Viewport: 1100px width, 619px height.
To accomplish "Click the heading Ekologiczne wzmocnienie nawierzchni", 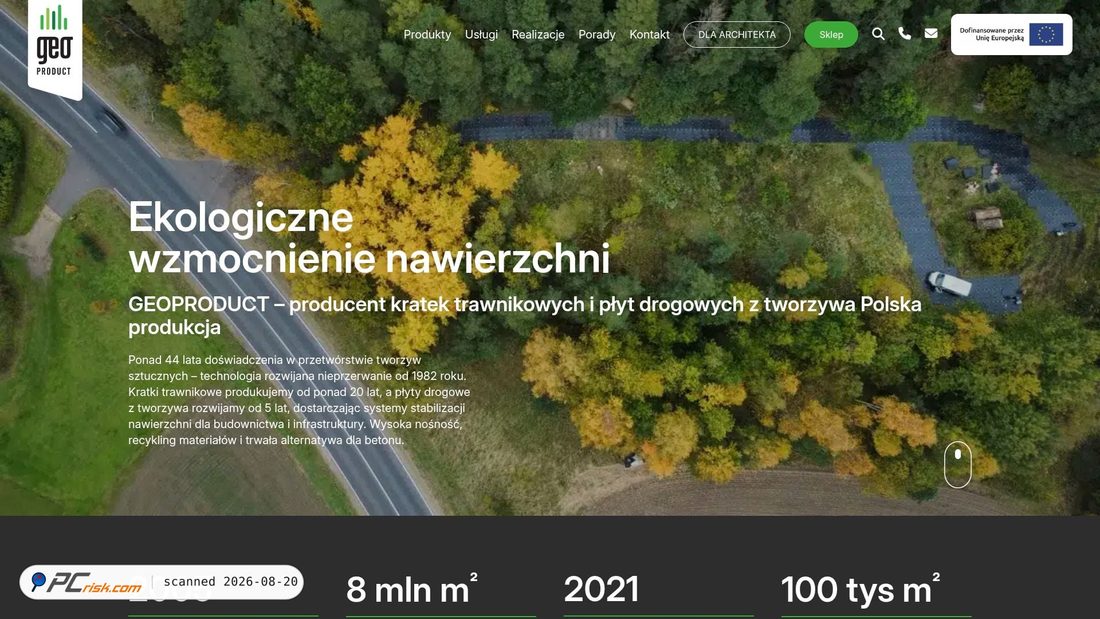I will pyautogui.click(x=369, y=237).
